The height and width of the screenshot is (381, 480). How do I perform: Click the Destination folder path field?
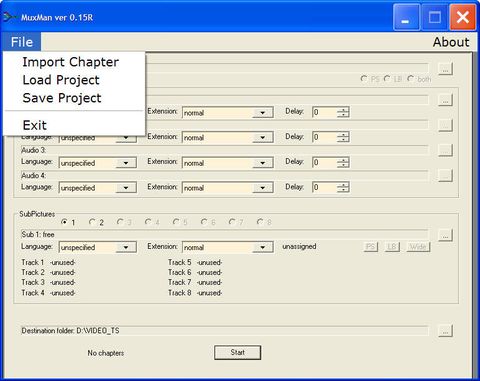pyautogui.click(x=224, y=331)
